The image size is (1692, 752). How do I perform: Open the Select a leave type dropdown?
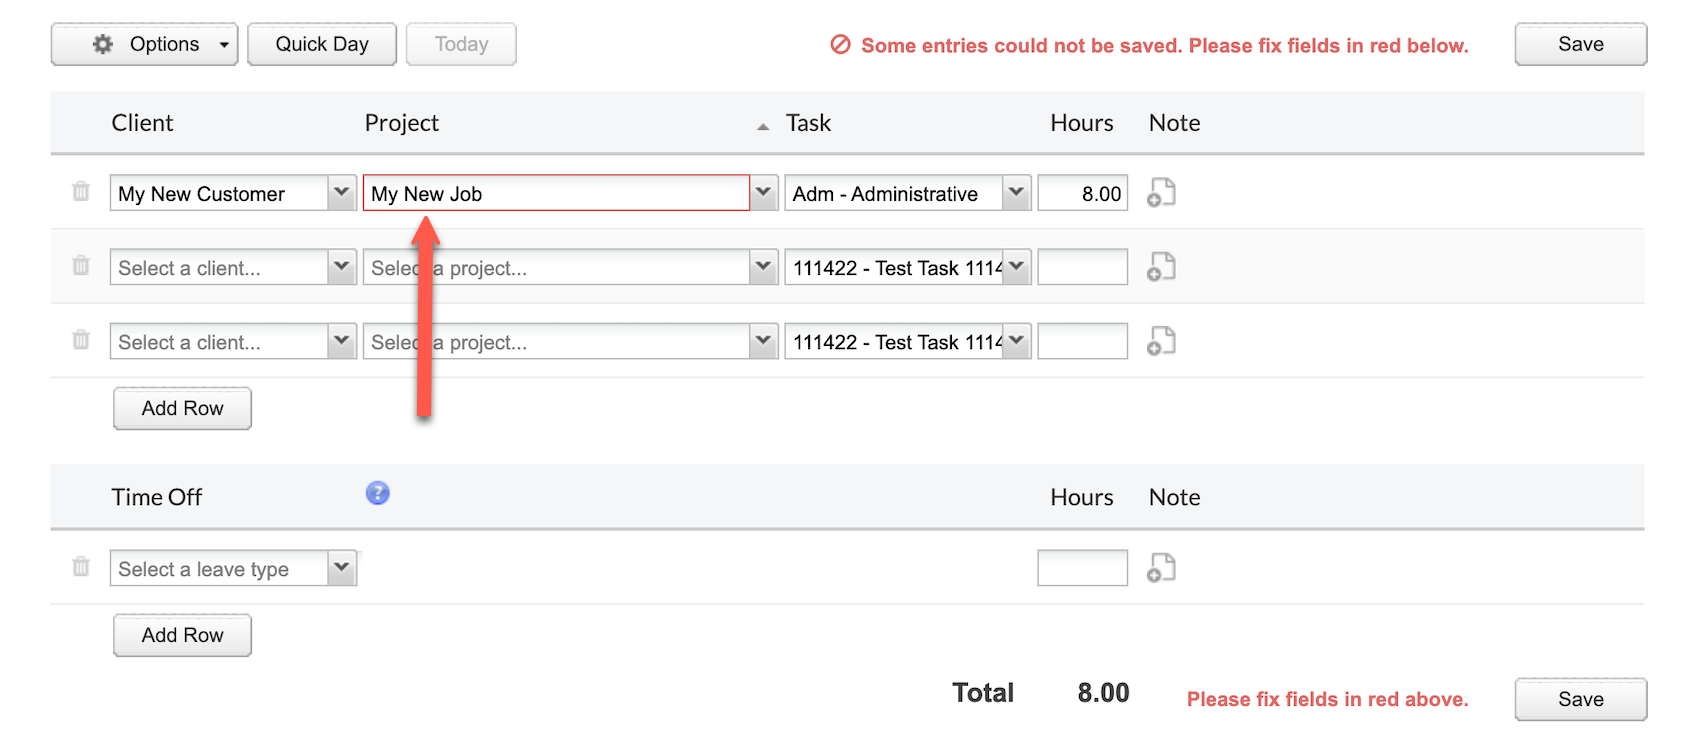pos(342,568)
